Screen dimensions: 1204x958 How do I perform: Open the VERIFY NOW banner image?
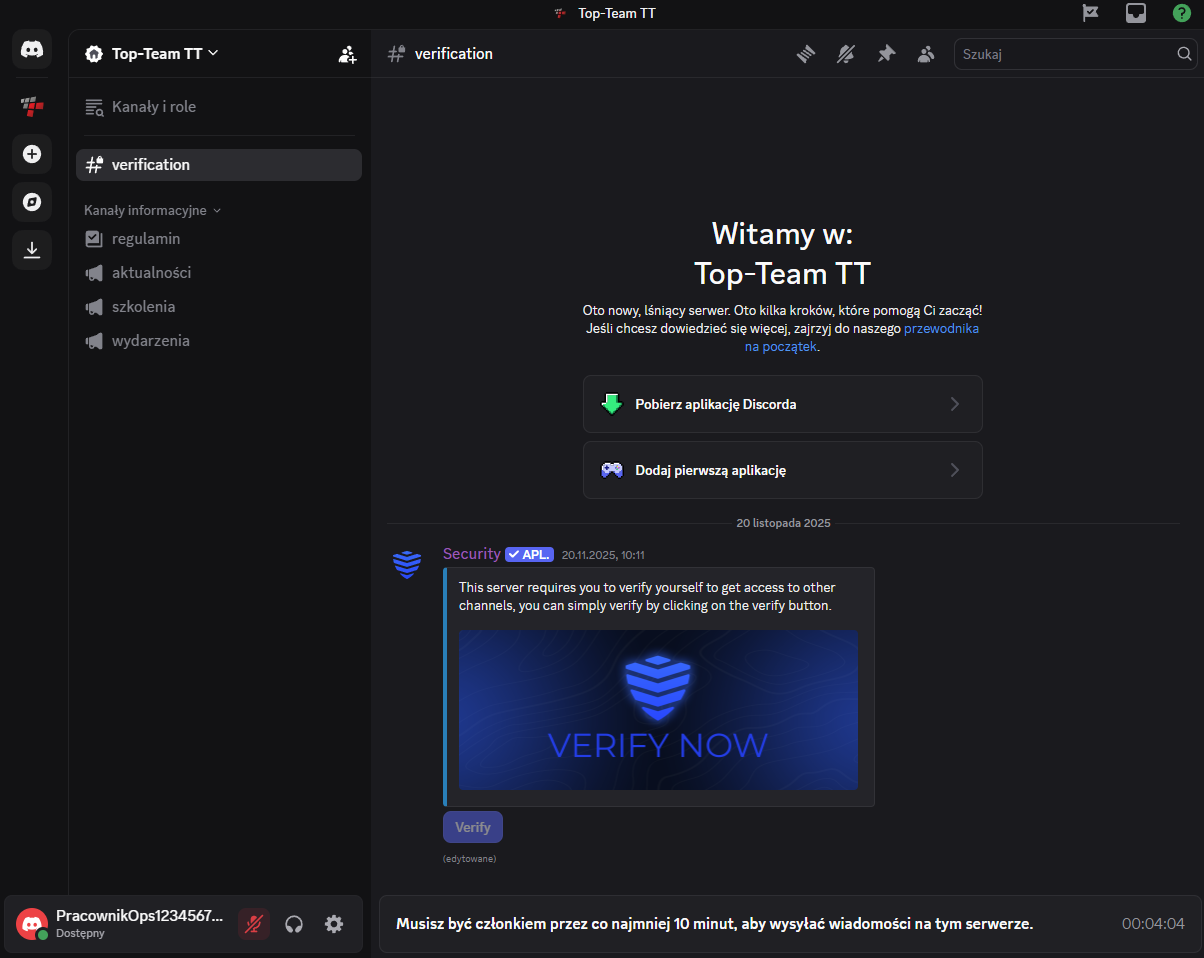[658, 710]
